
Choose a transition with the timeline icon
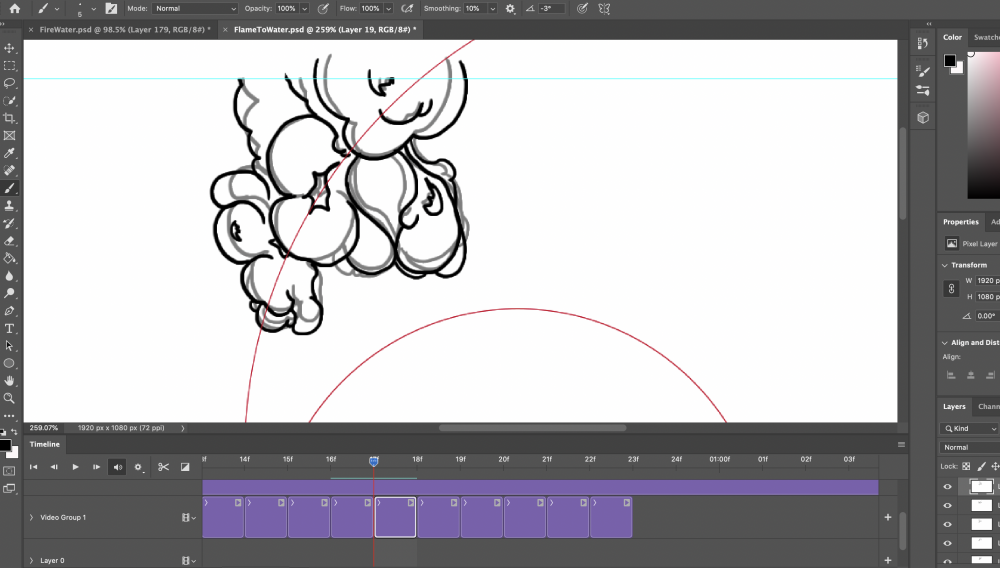point(185,467)
